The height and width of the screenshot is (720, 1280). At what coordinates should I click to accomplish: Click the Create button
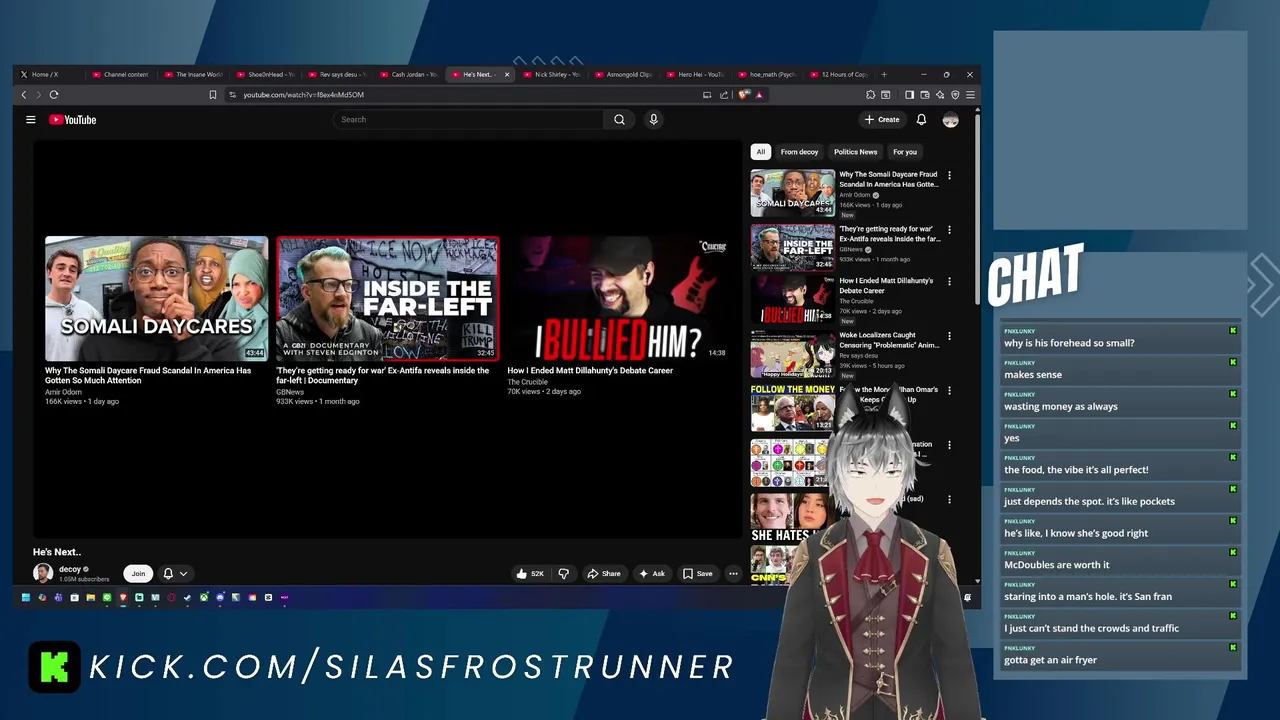coord(882,120)
